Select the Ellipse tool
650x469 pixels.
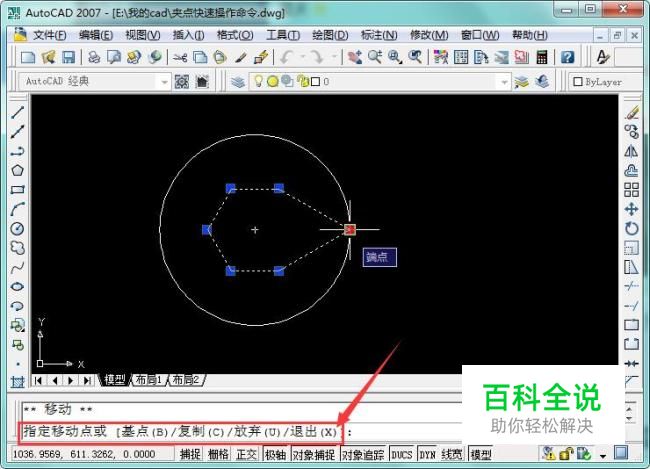(17, 287)
